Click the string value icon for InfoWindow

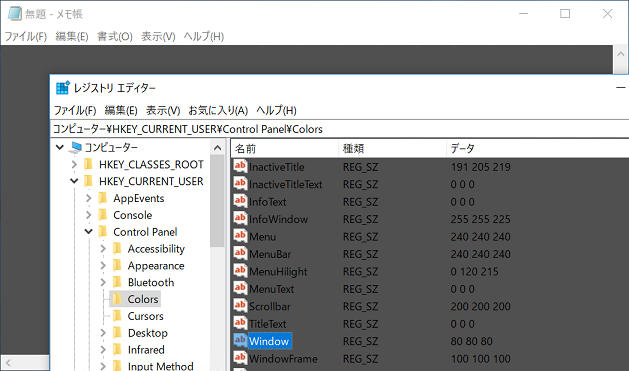240,219
